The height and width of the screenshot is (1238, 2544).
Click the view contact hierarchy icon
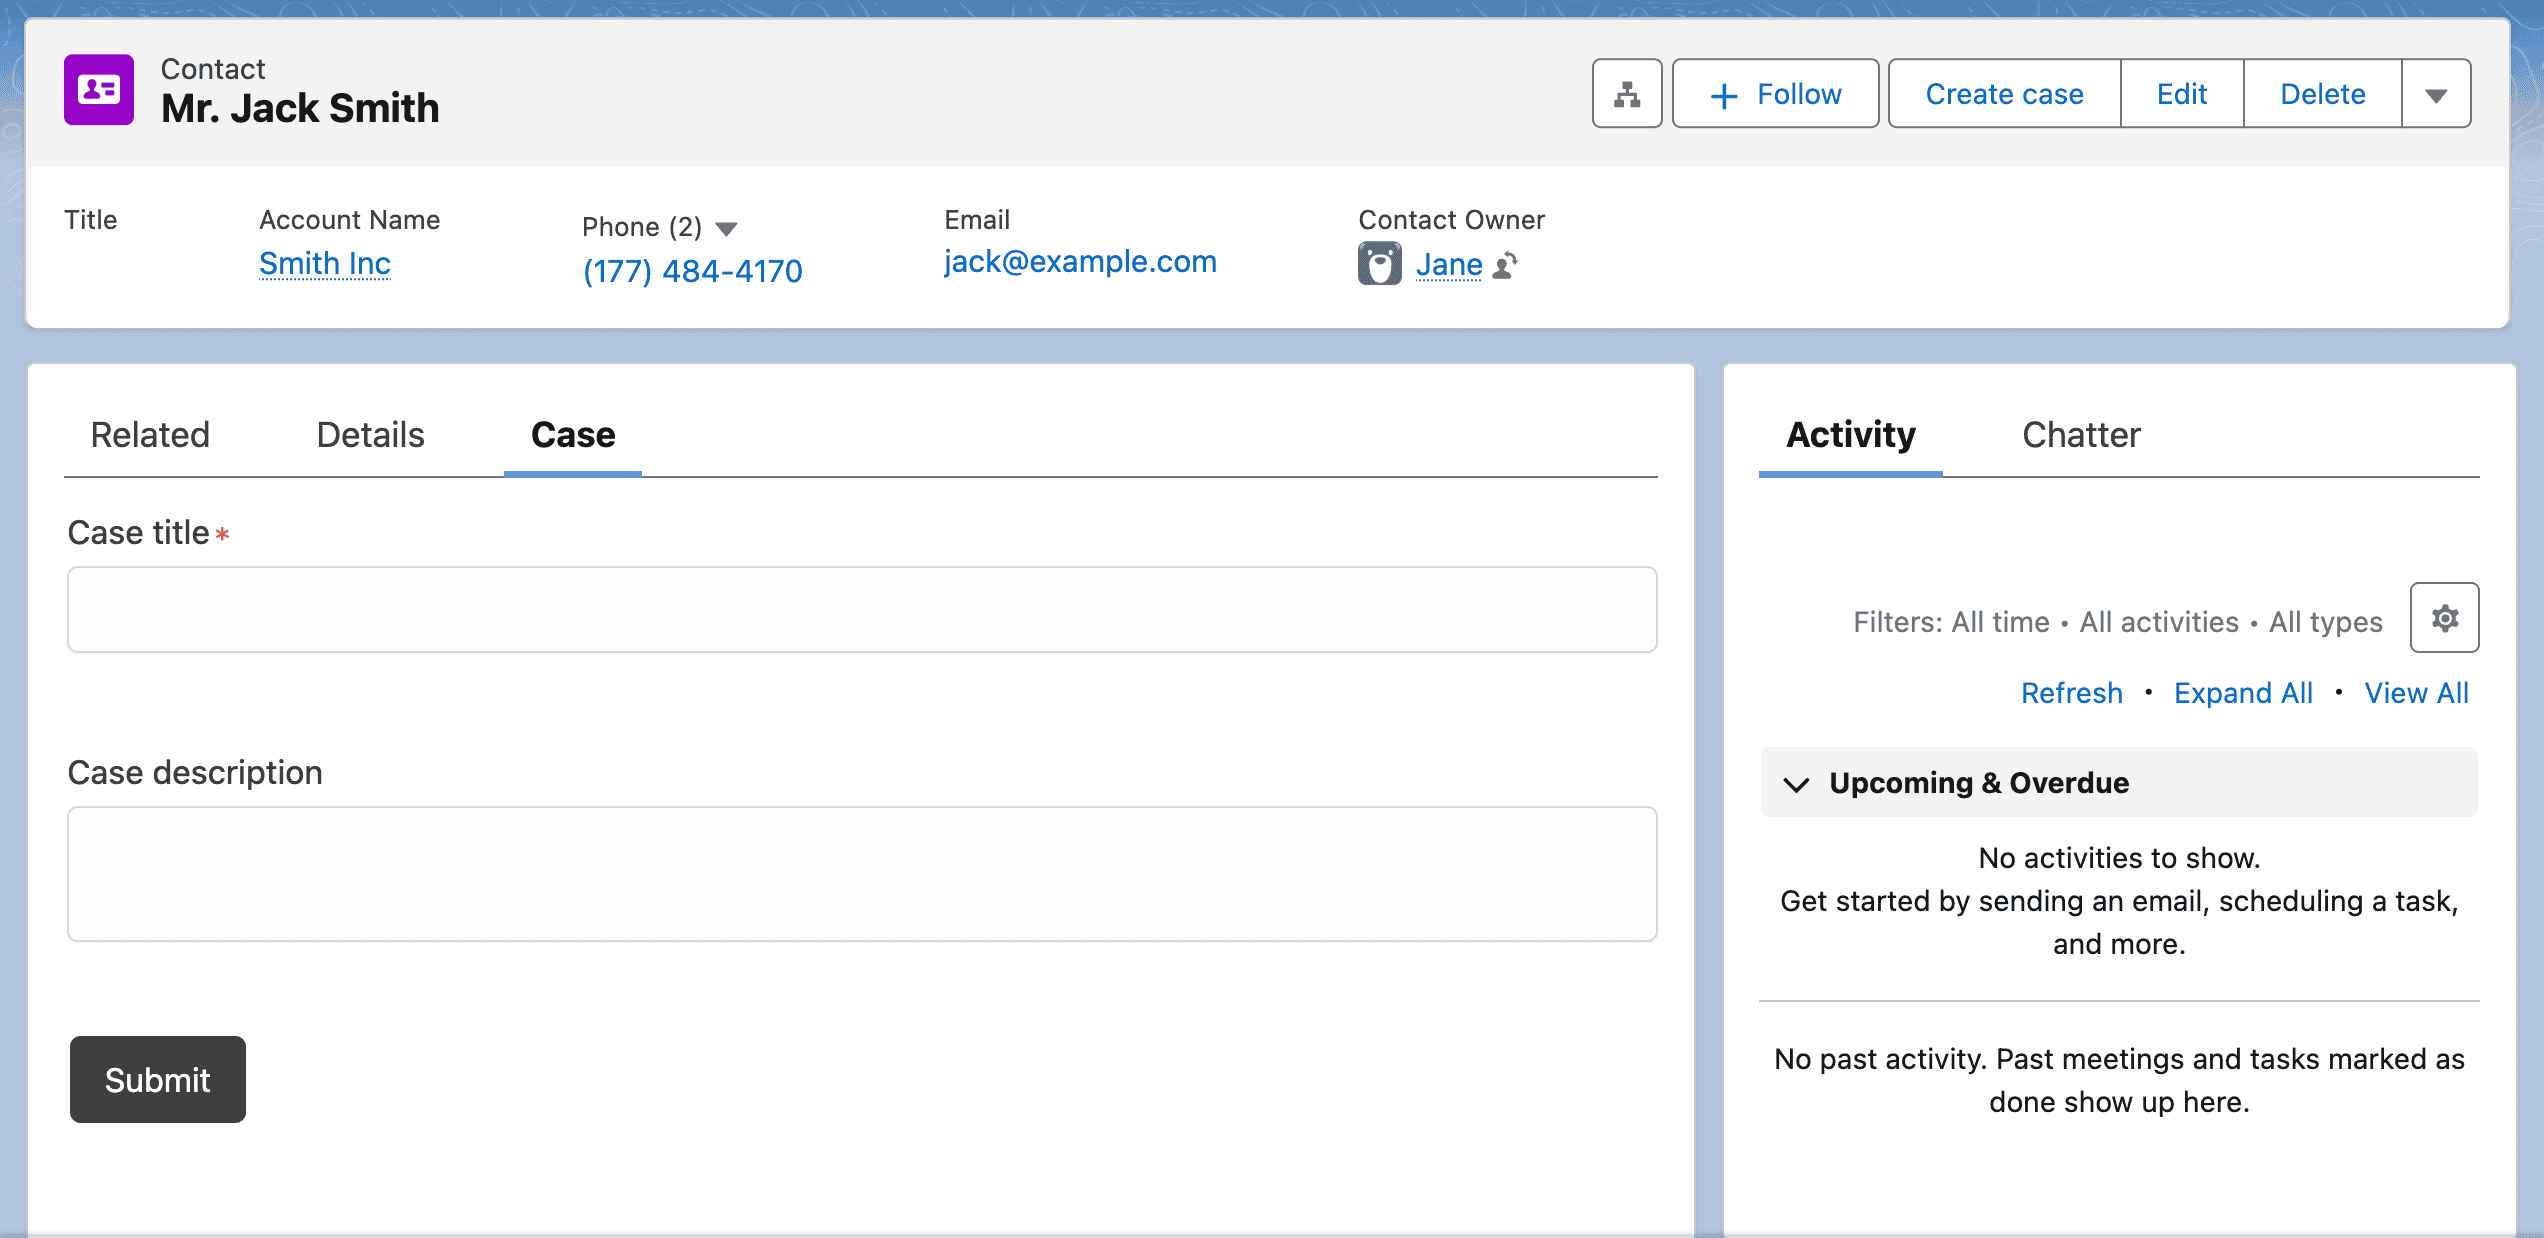1625,93
